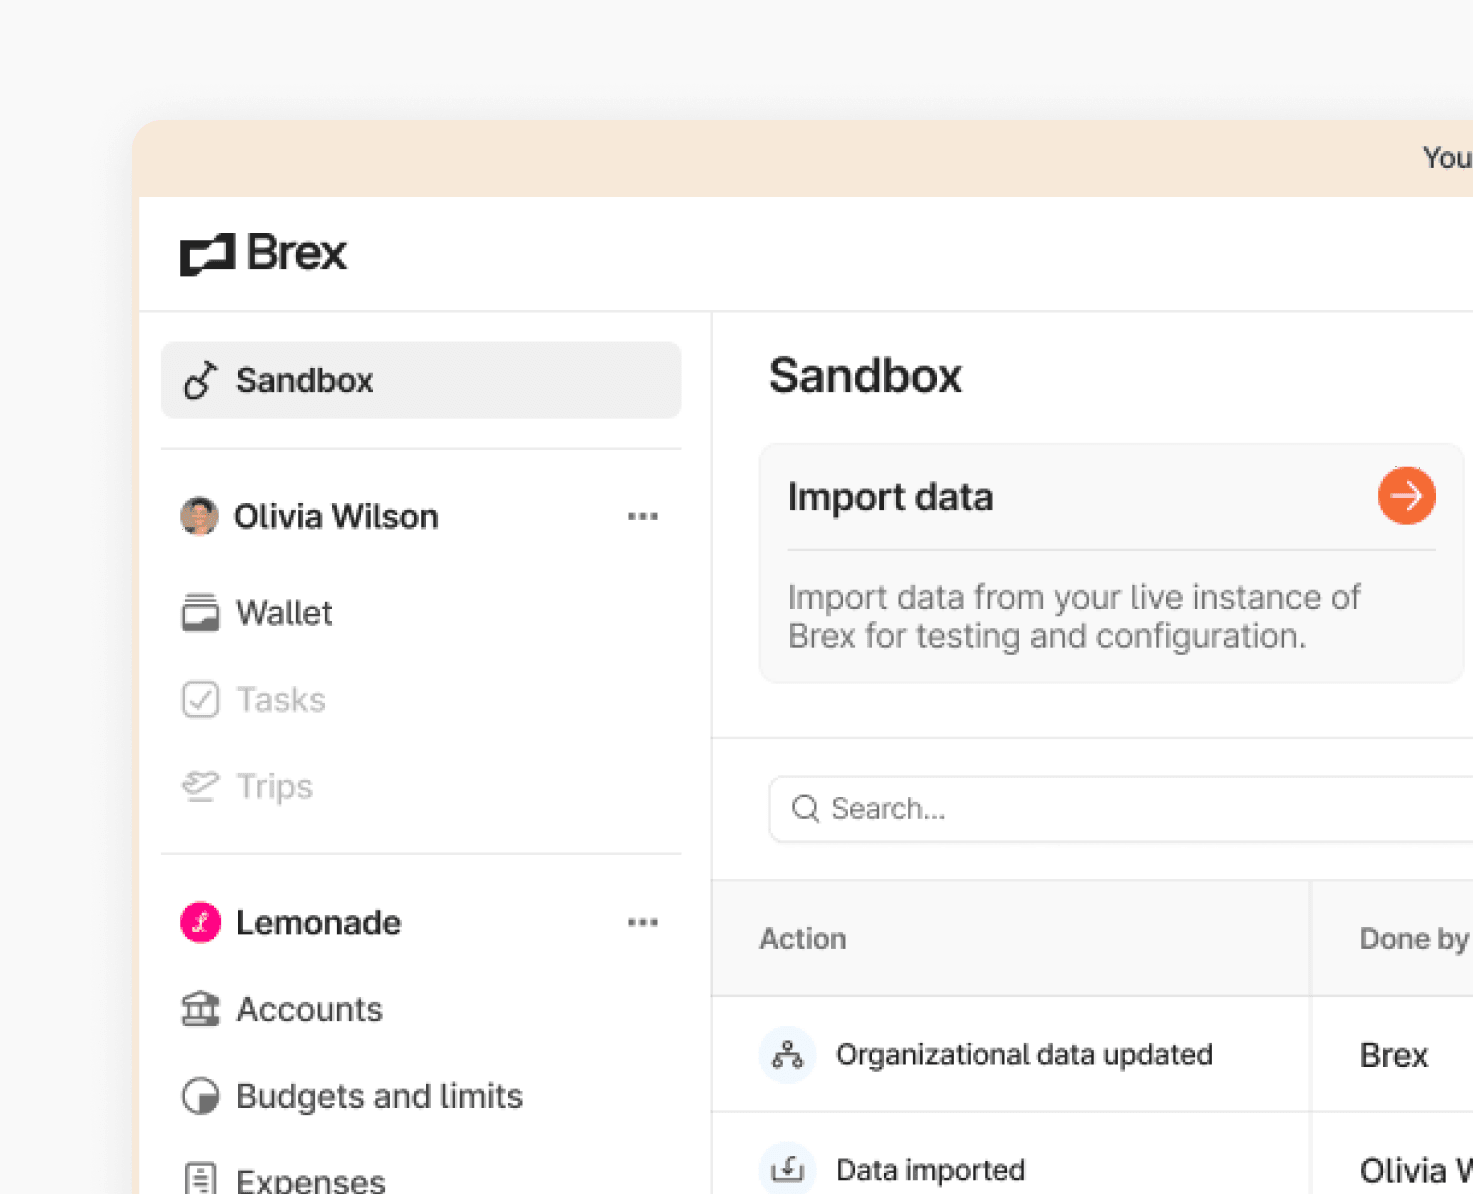Select the Trips icon in sidebar
Viewport: 1473px width, 1194px height.
pyautogui.click(x=201, y=786)
